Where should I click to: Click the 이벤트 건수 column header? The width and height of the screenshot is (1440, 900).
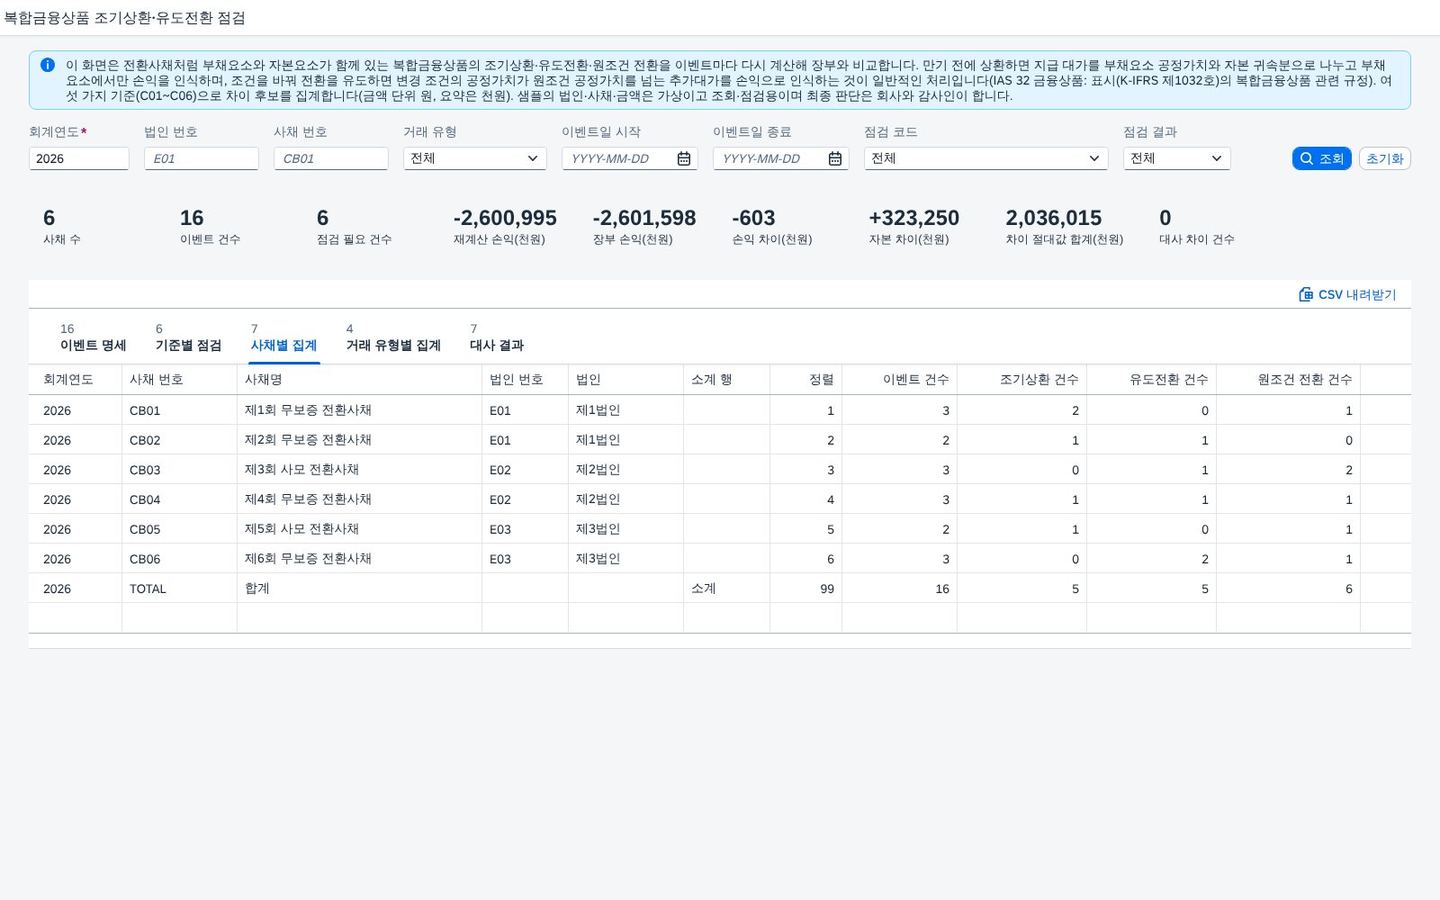tap(899, 380)
